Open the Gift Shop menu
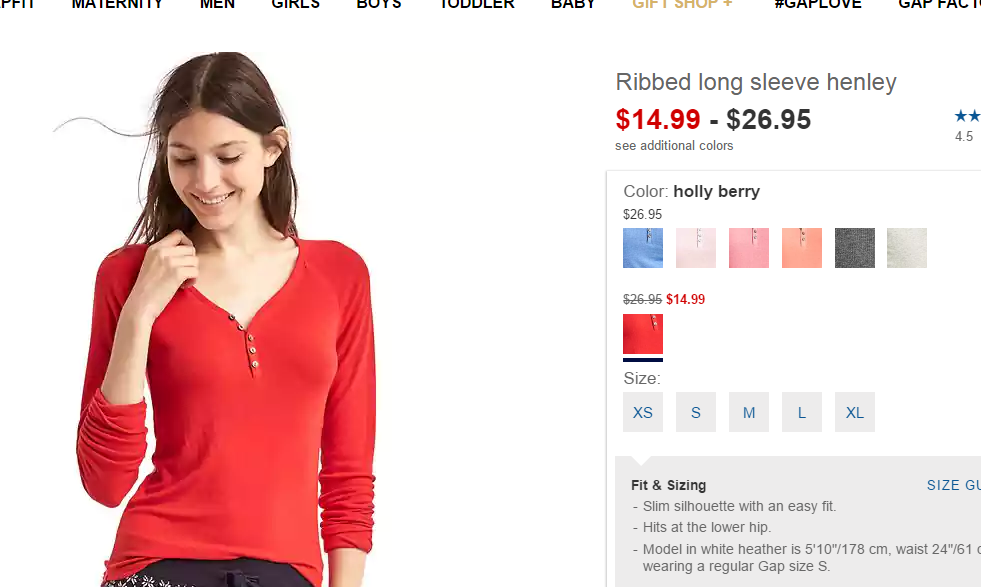The width and height of the screenshot is (981, 587). click(682, 5)
